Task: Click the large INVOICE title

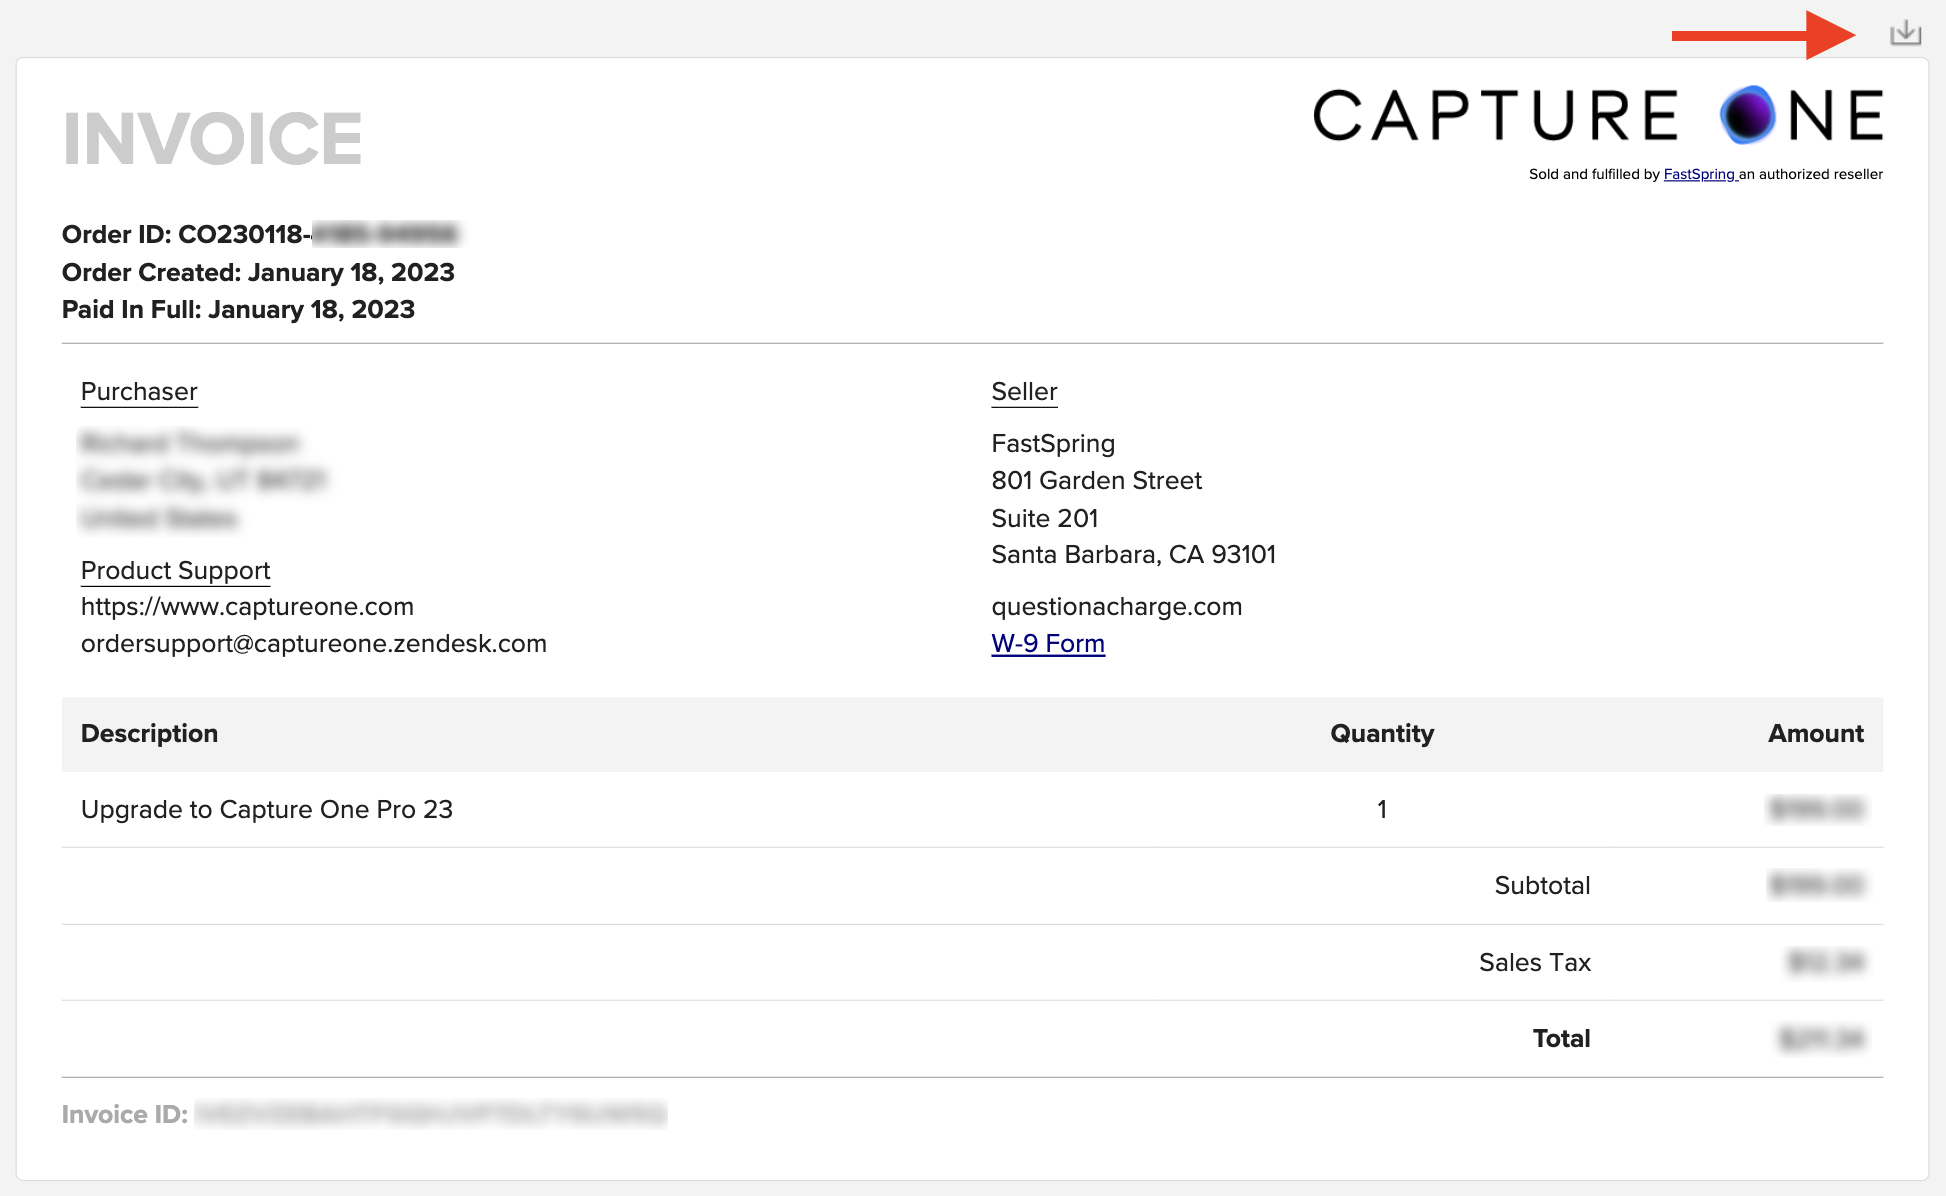Action: point(212,138)
